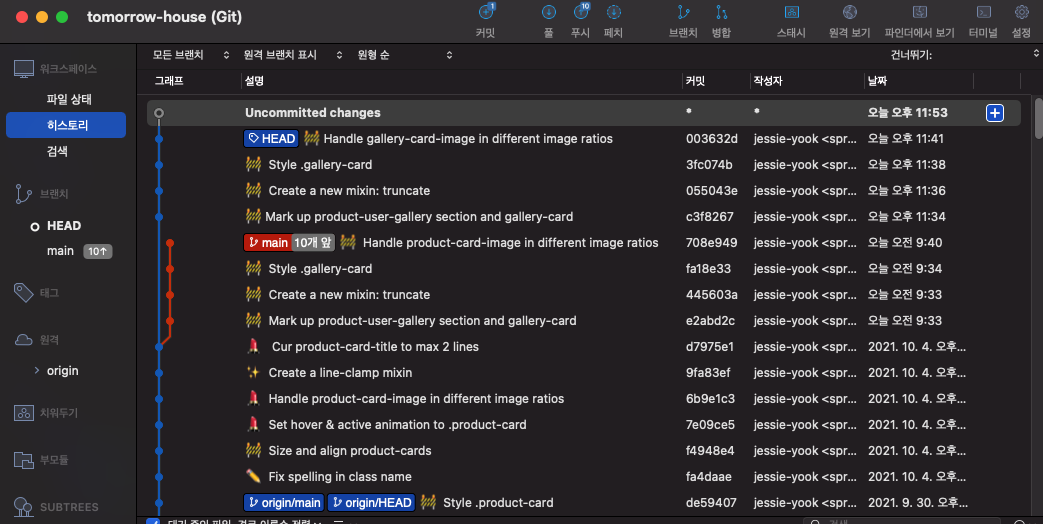The height and width of the screenshot is (524, 1043).
Task: Select 파일 상태 in the sidebar
Action: tap(69, 99)
